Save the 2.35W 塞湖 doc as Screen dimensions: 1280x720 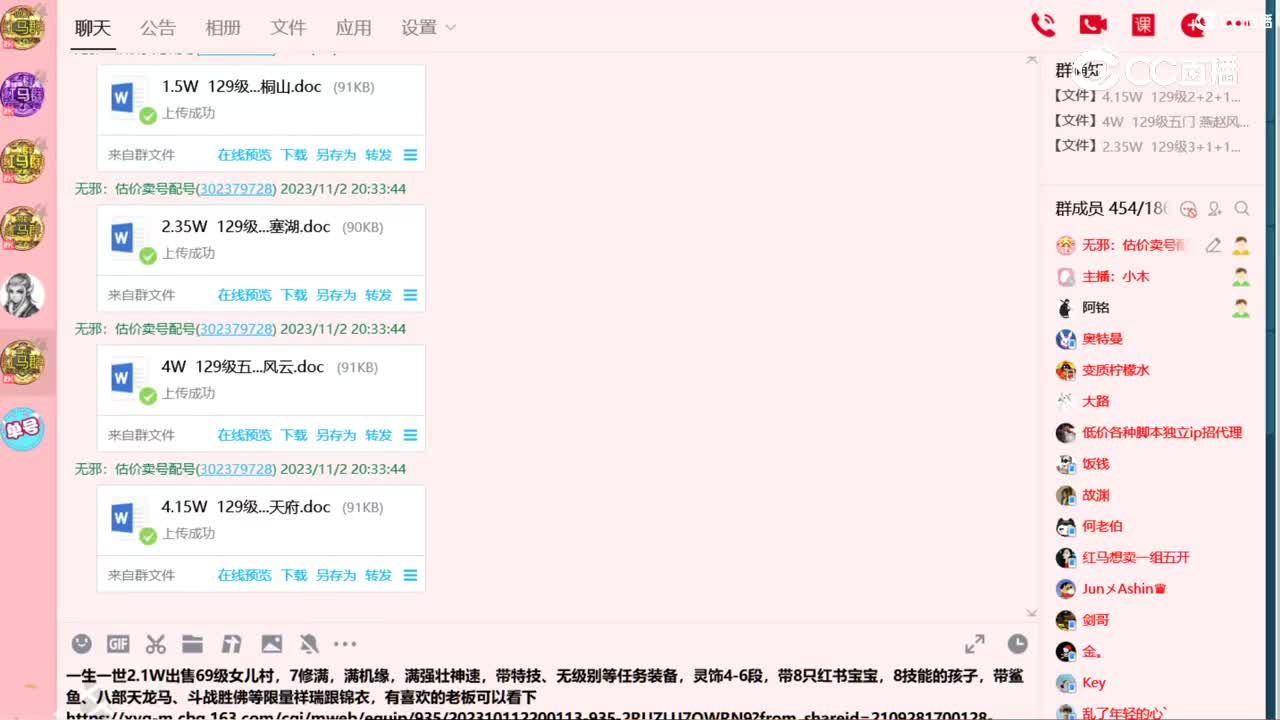tap(336, 295)
